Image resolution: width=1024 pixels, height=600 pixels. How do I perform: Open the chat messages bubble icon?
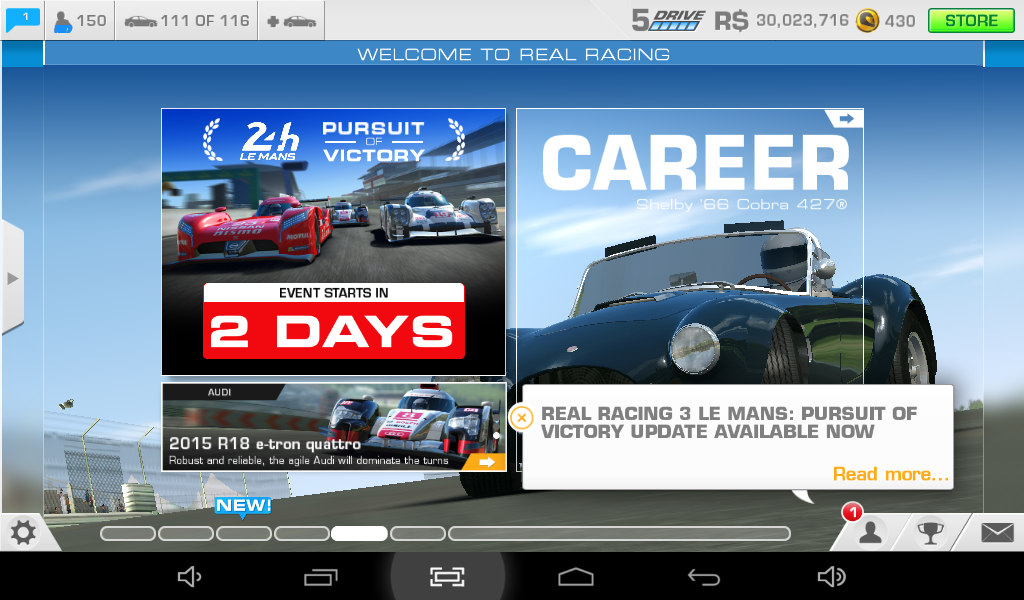(x=23, y=20)
